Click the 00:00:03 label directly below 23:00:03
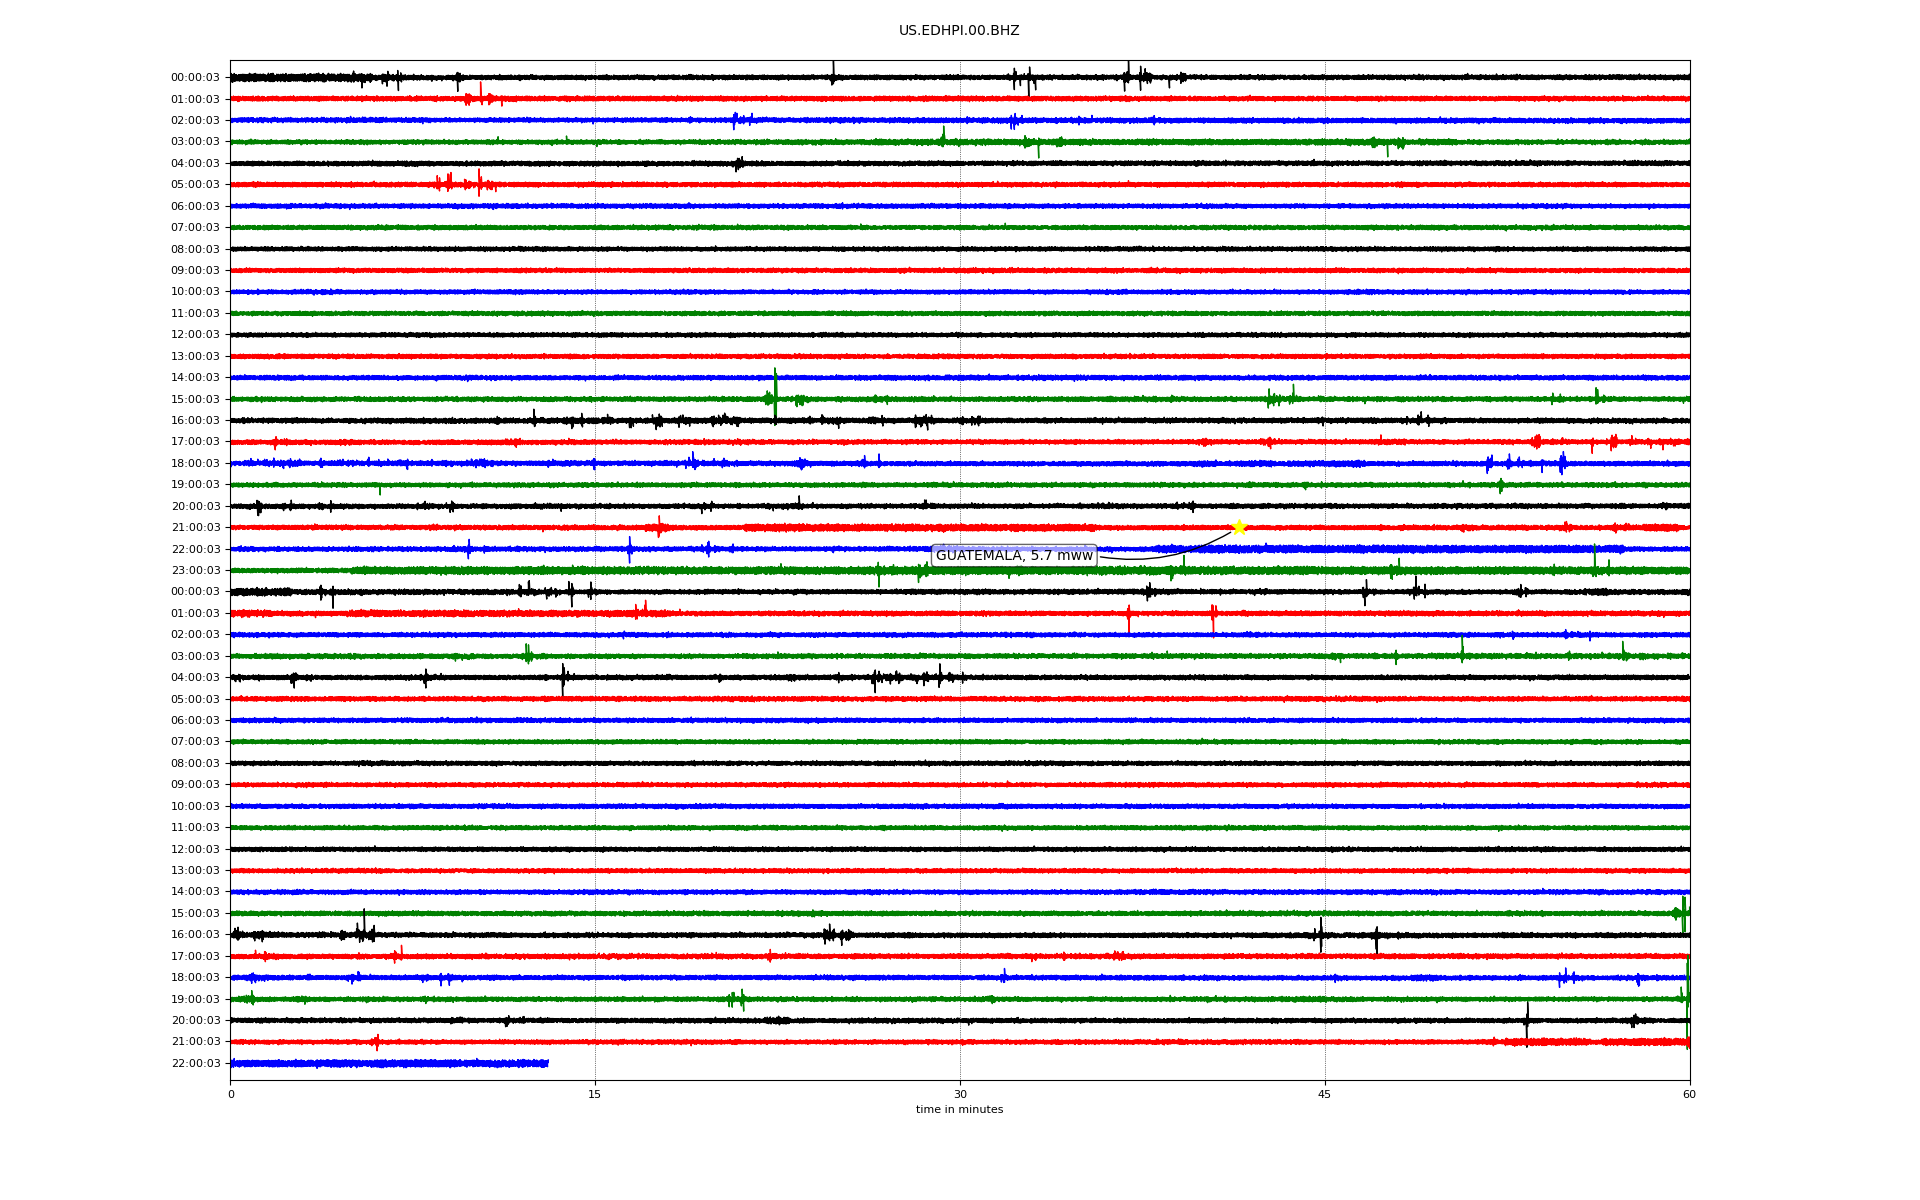 click(x=195, y=592)
